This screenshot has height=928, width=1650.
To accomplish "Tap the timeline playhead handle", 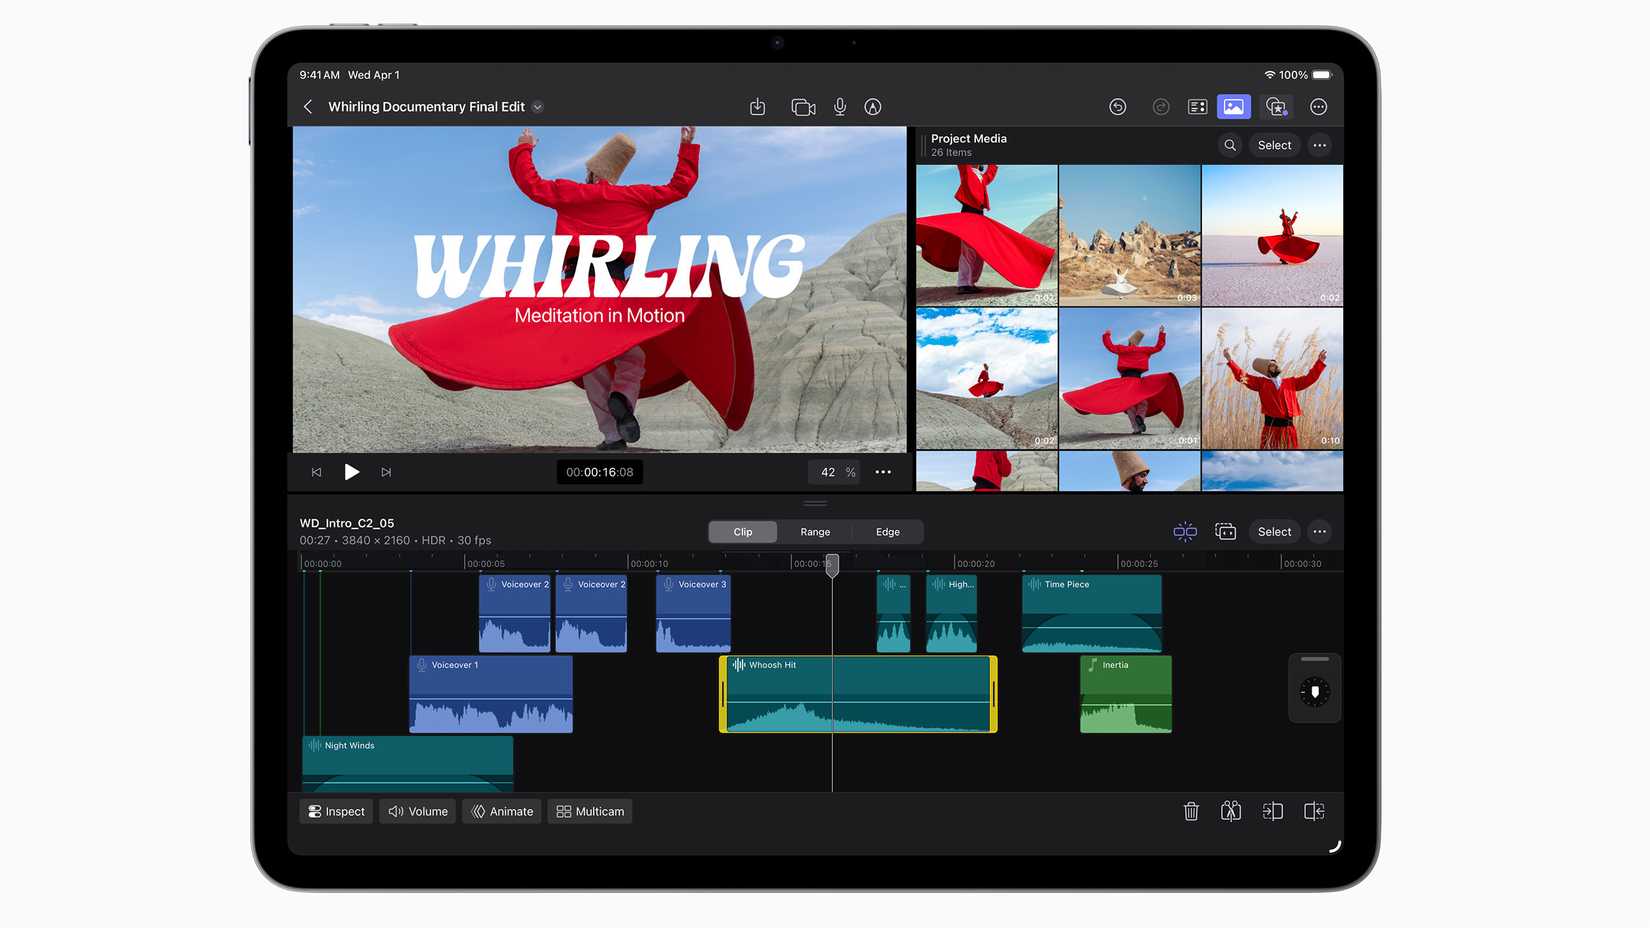I will tap(832, 566).
